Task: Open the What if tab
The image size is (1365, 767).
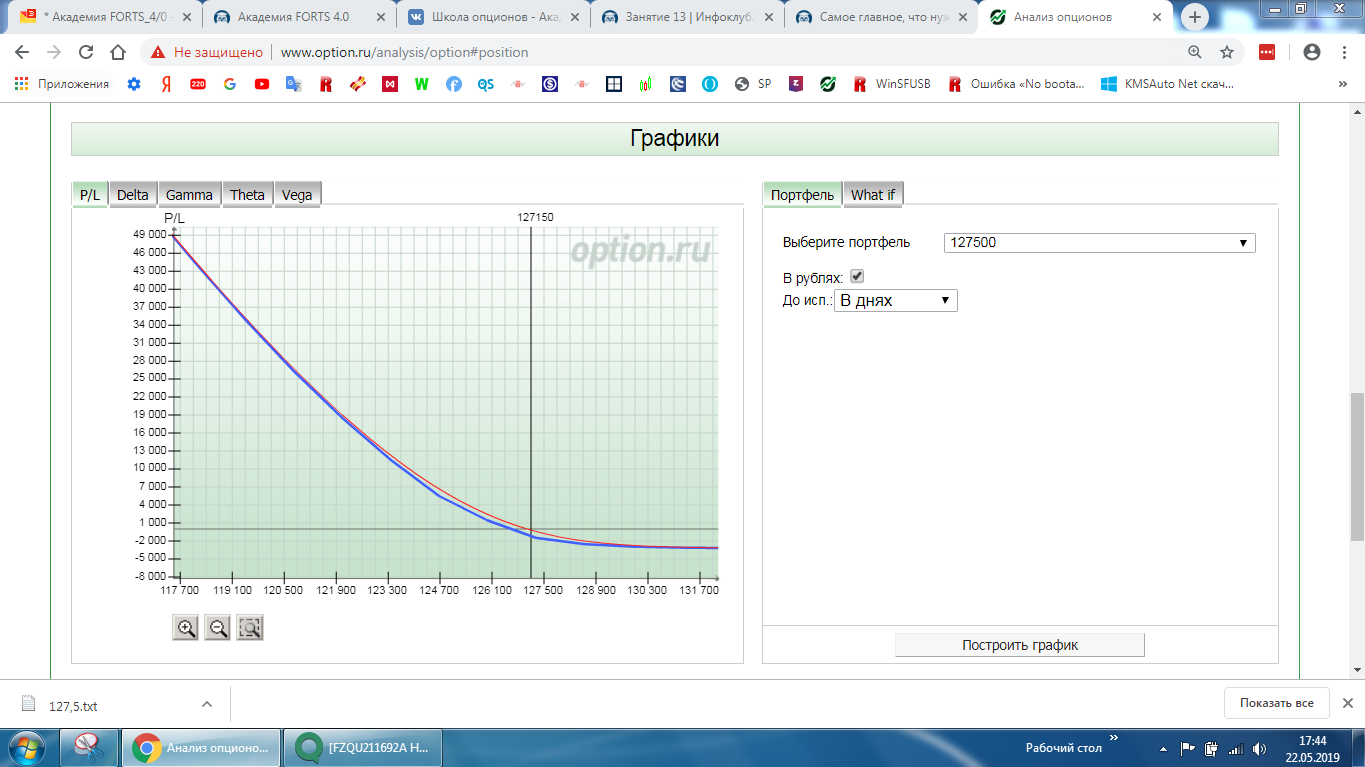Action: pyautogui.click(x=873, y=195)
